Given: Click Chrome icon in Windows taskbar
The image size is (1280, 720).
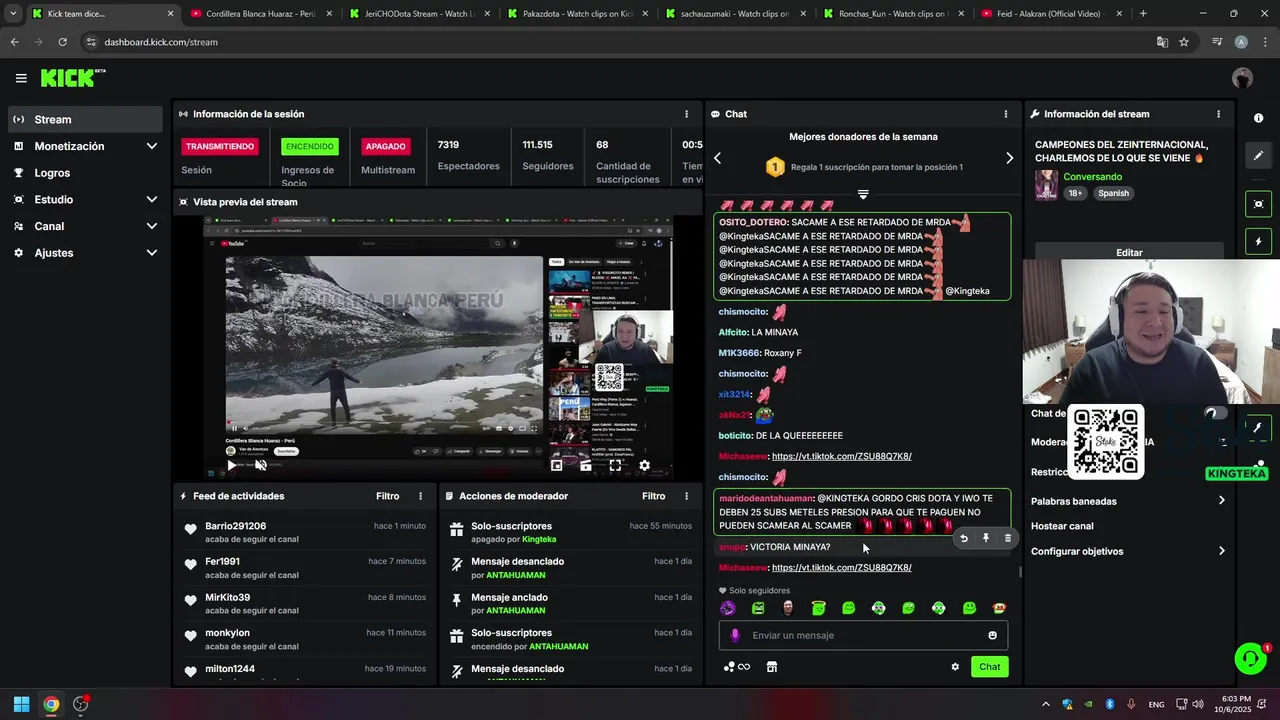Looking at the screenshot, I should [x=51, y=704].
